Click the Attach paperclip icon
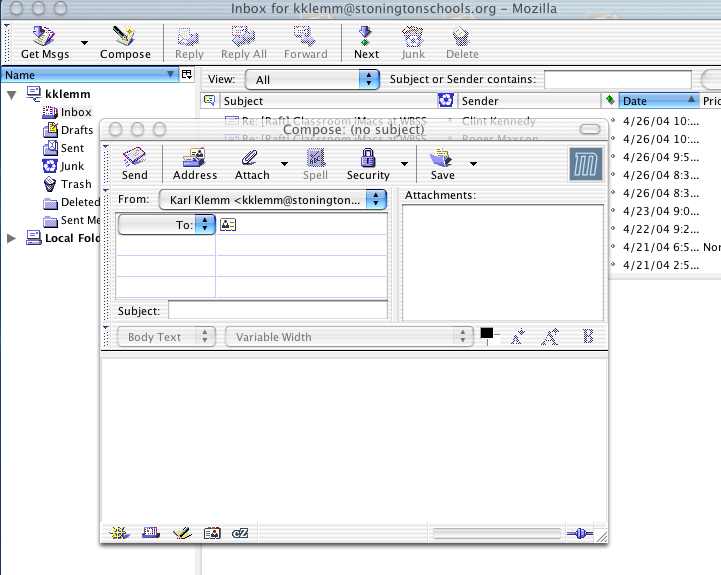This screenshot has width=721, height=575. [252, 163]
